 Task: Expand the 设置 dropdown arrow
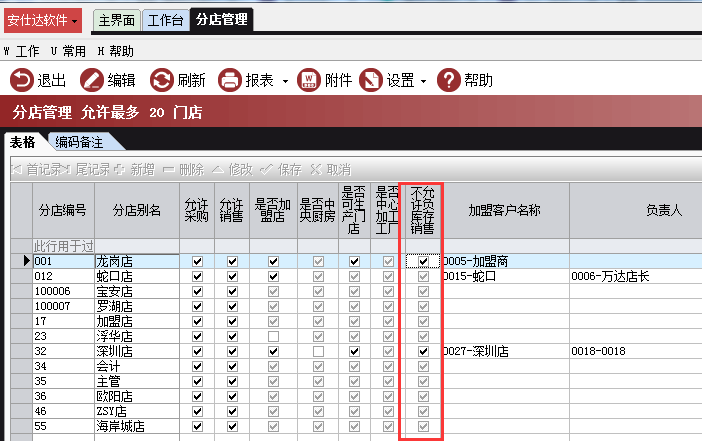(x=423, y=81)
